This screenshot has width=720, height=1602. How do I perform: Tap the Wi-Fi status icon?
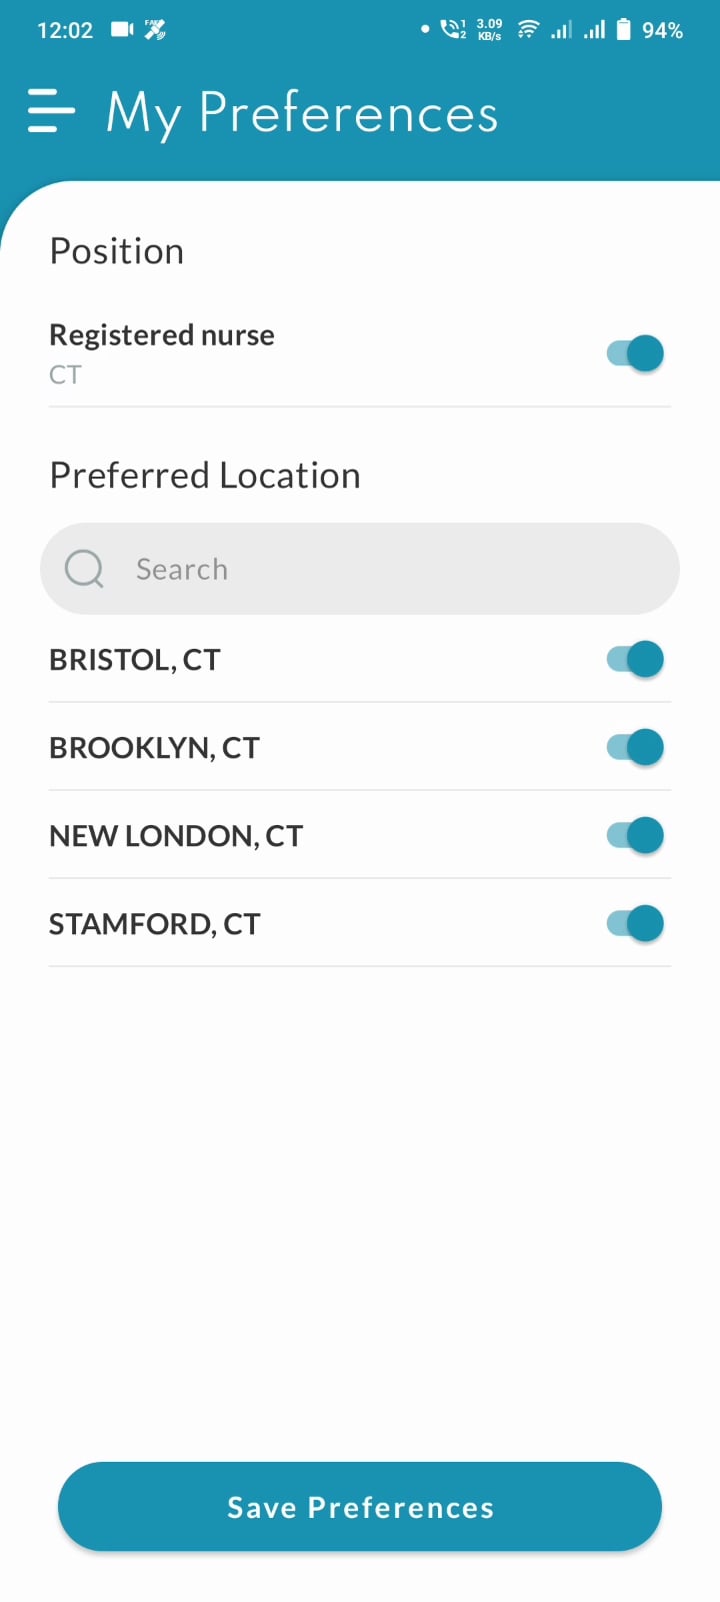coord(528,30)
